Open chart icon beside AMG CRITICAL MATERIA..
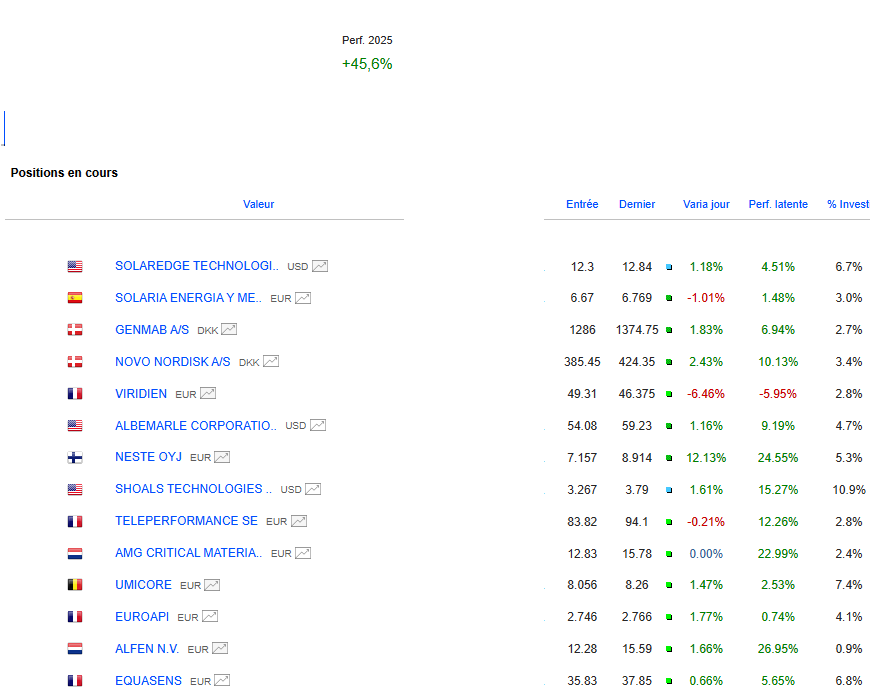Screen dimensions: 870x700 coord(303,553)
